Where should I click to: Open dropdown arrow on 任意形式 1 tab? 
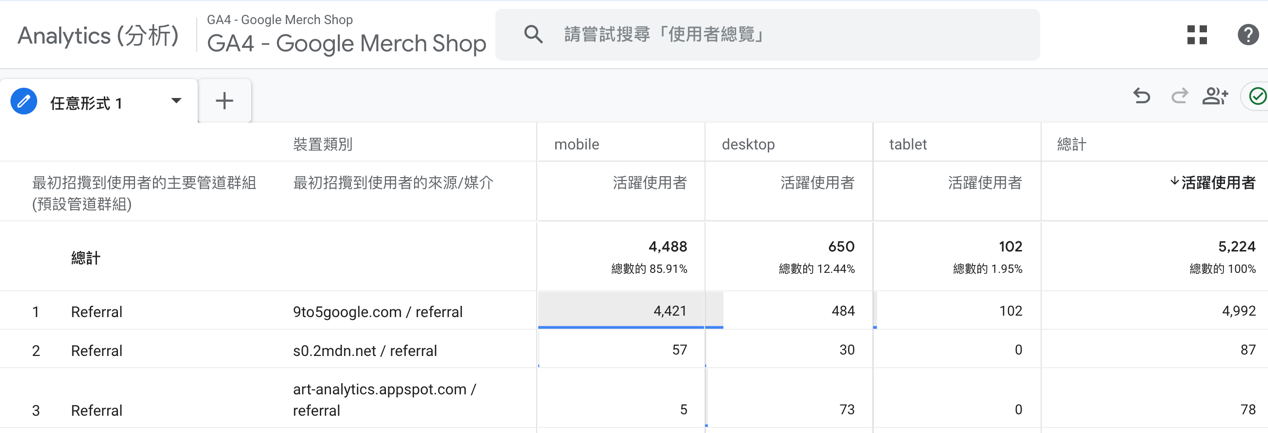[x=176, y=101]
